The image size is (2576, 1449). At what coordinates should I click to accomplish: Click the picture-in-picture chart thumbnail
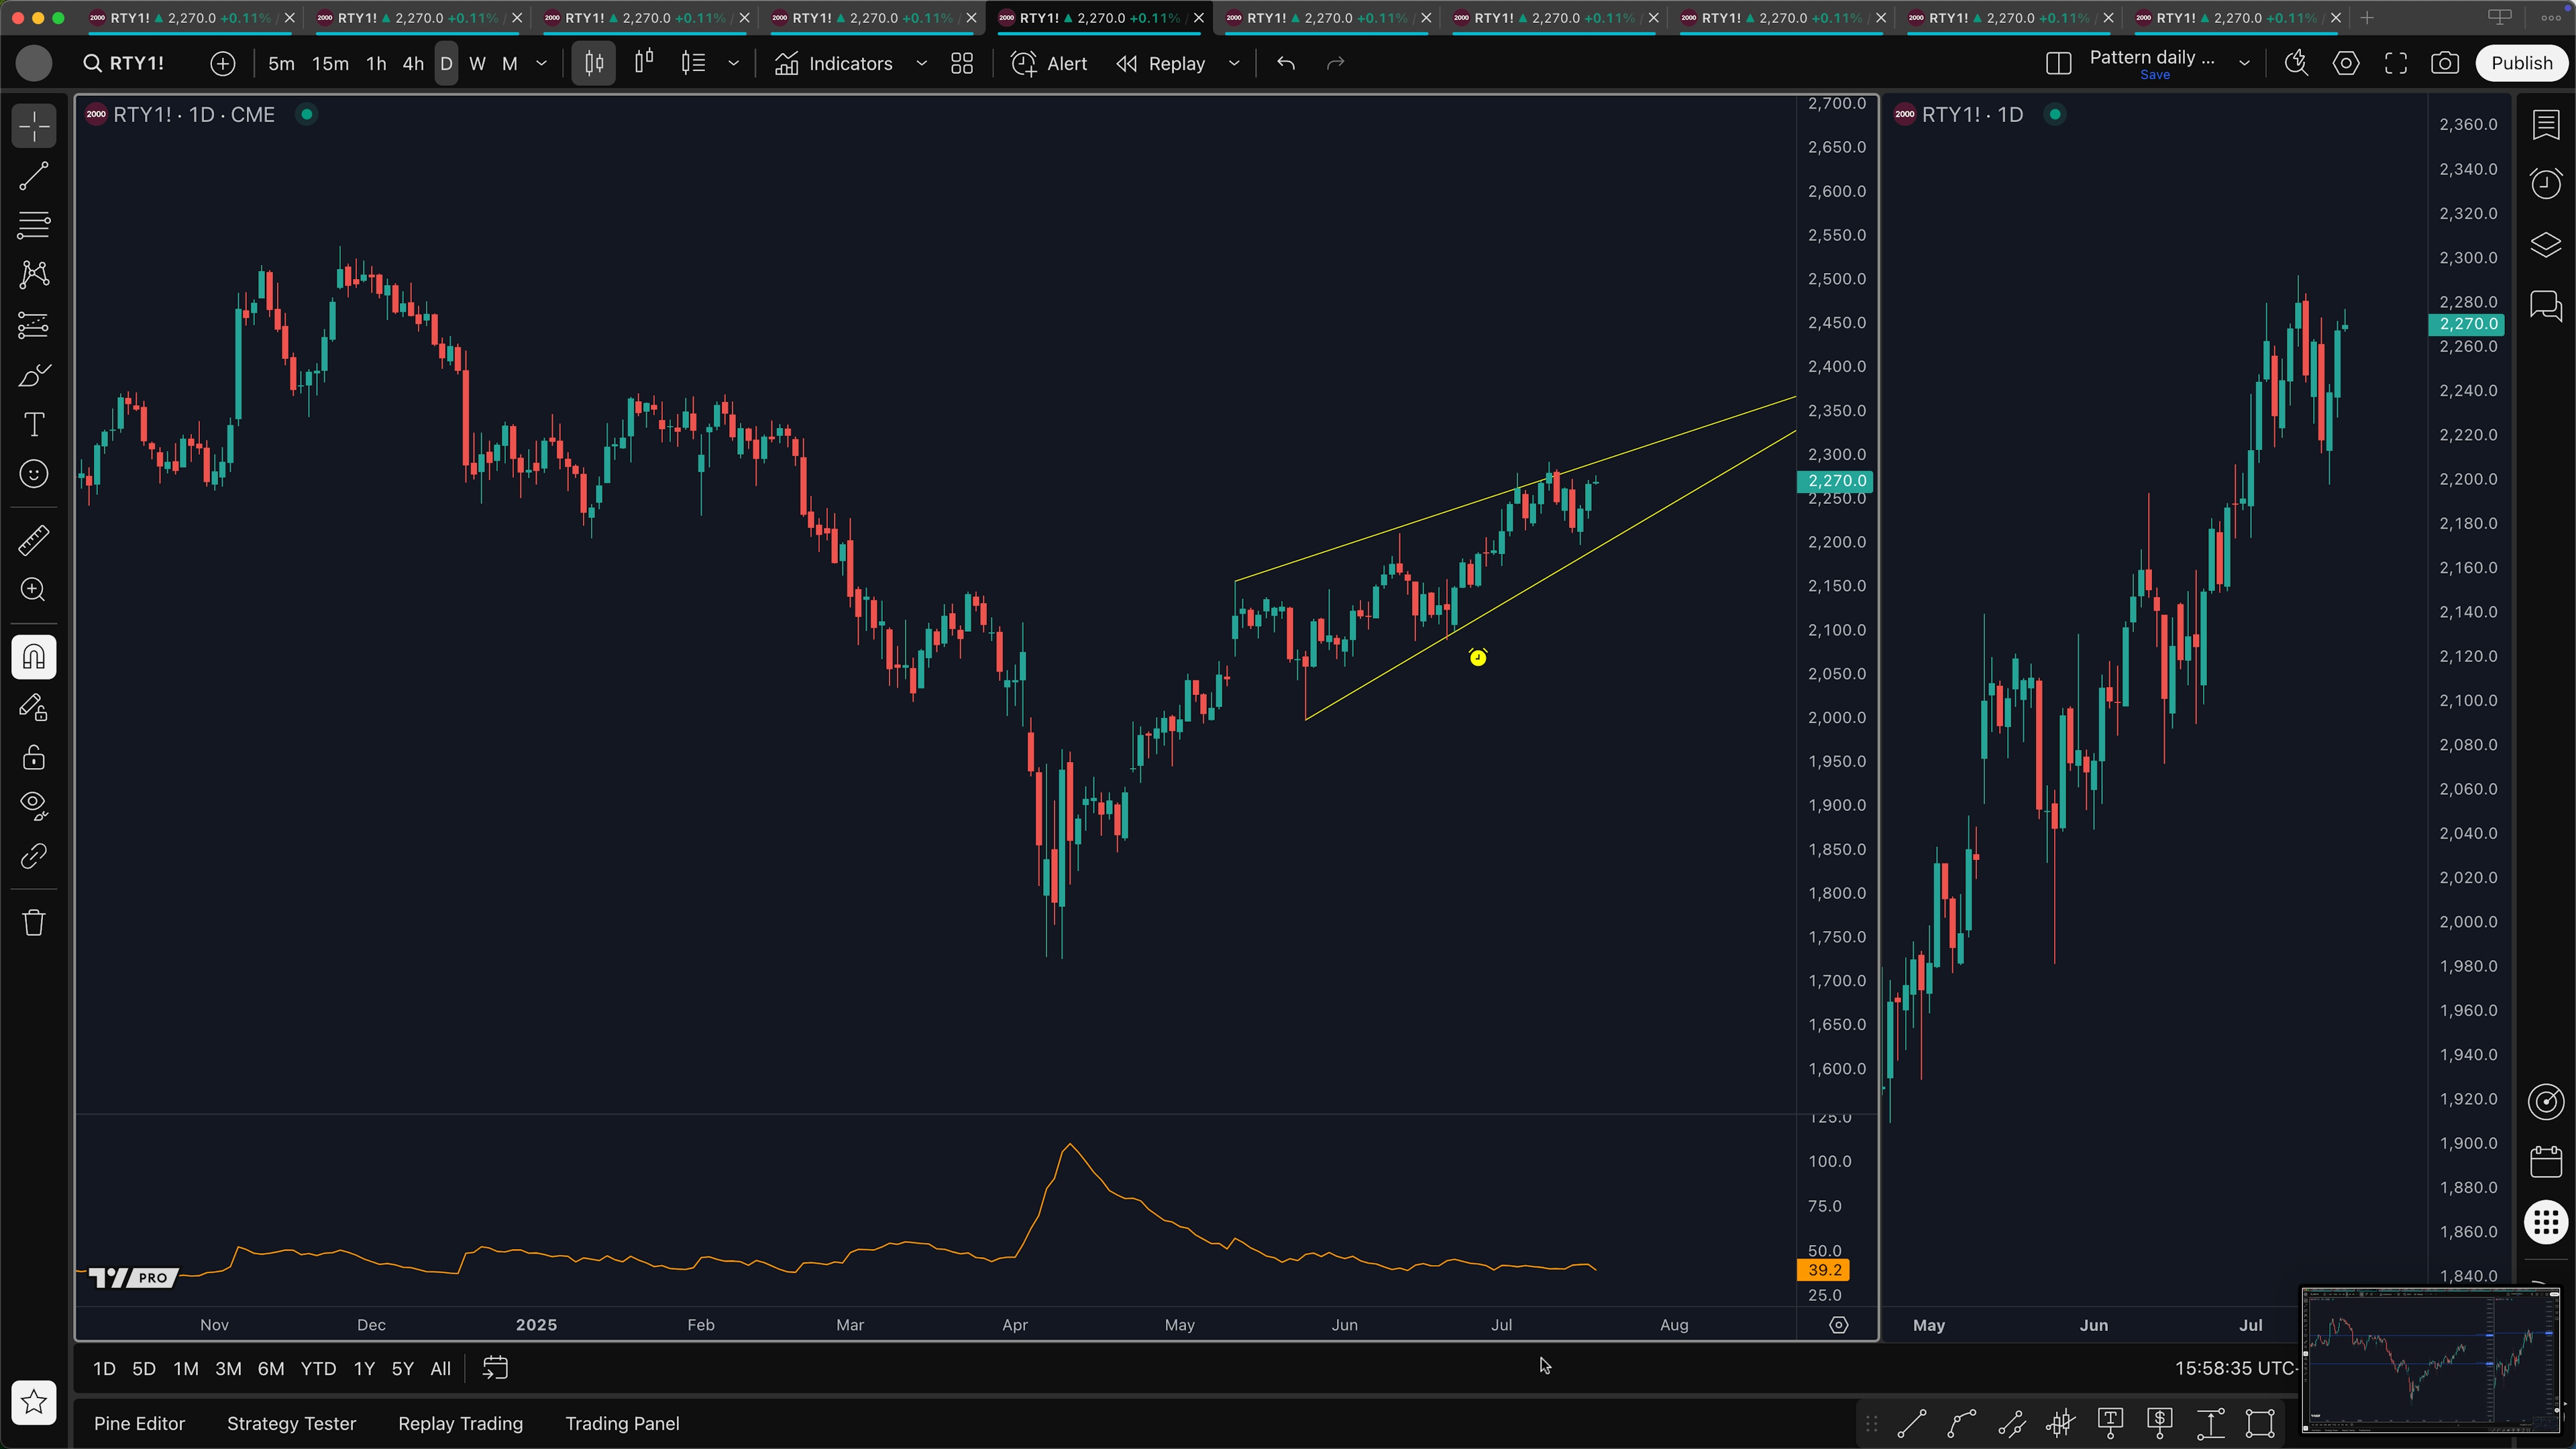[x=2432, y=1361]
